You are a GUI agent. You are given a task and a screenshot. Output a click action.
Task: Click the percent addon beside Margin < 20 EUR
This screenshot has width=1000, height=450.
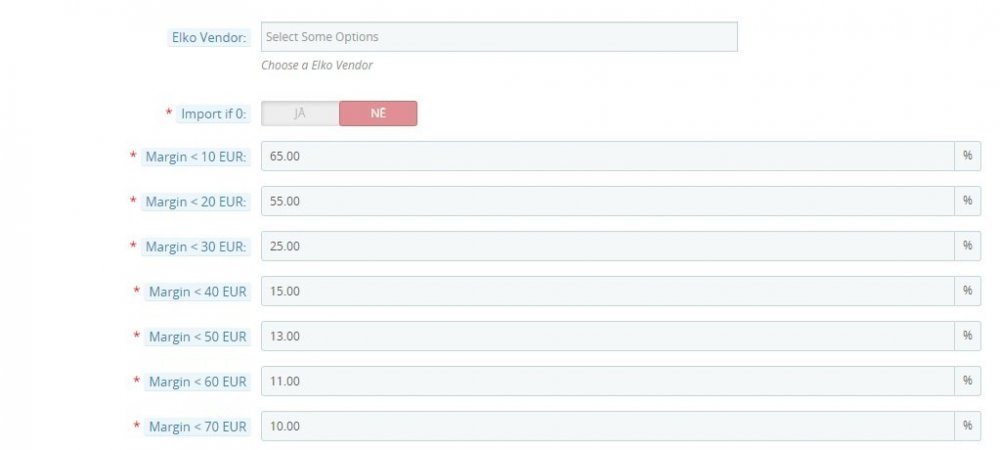(967, 201)
